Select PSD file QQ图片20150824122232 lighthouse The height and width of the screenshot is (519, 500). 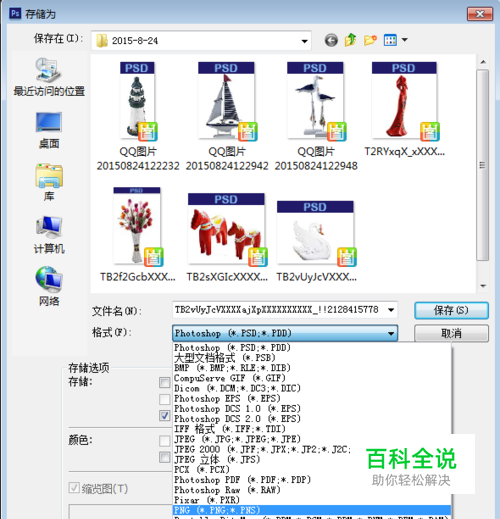point(138,116)
